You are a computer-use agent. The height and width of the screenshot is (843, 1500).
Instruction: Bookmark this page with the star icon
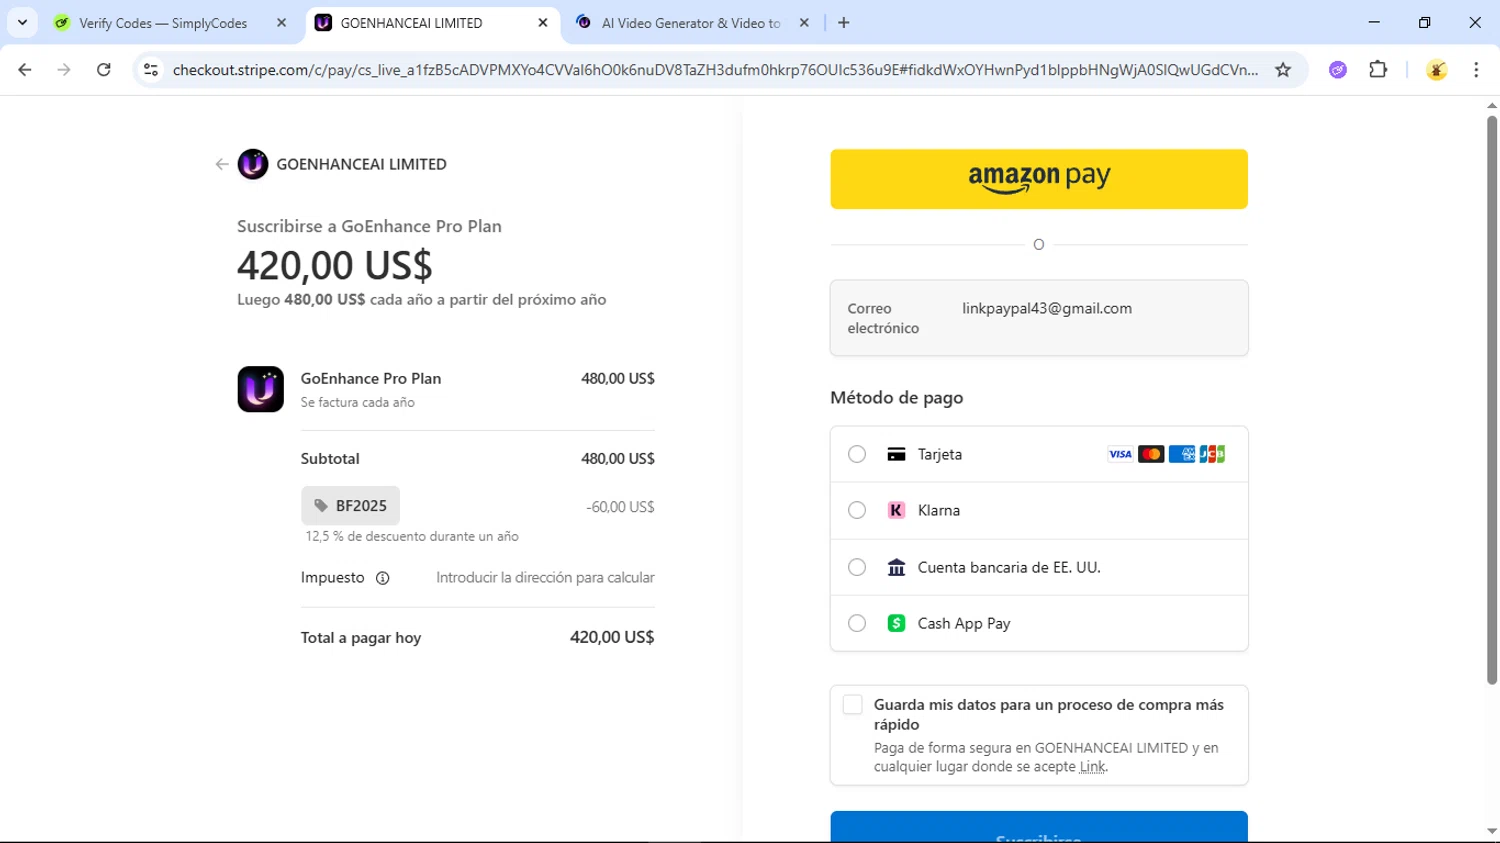click(1283, 70)
